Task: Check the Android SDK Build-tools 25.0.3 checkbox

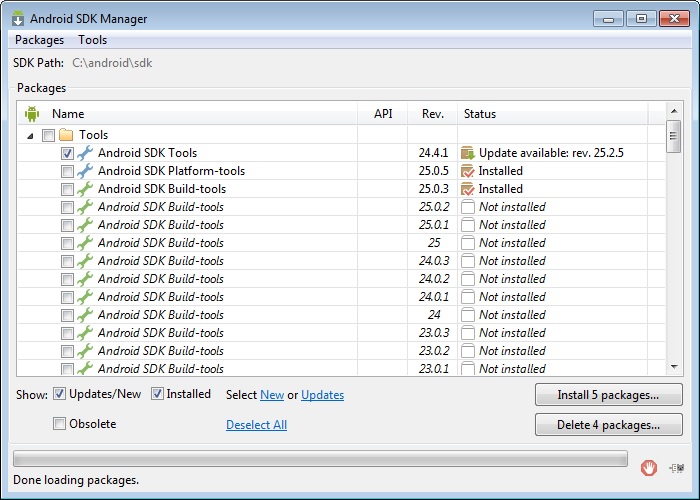Action: pyautogui.click(x=67, y=189)
